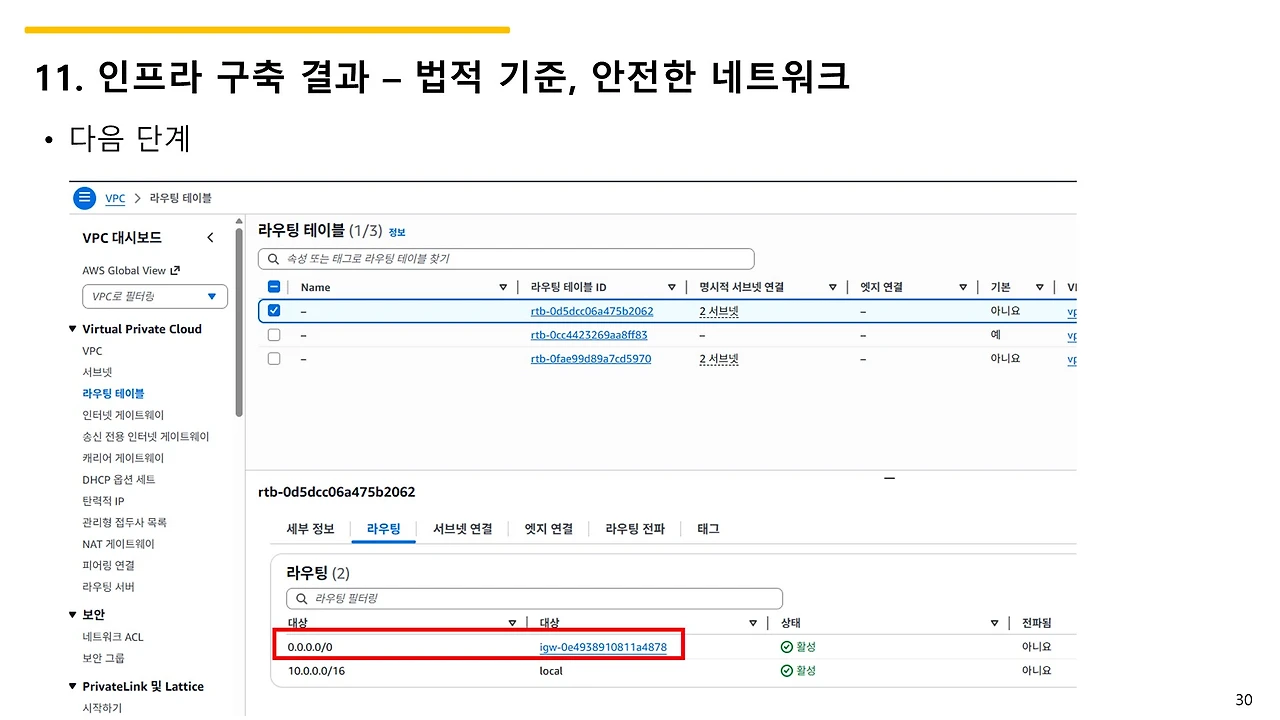
Task: Uncheck rtb-0d5dcc06a475b2062 row
Action: click(273, 310)
